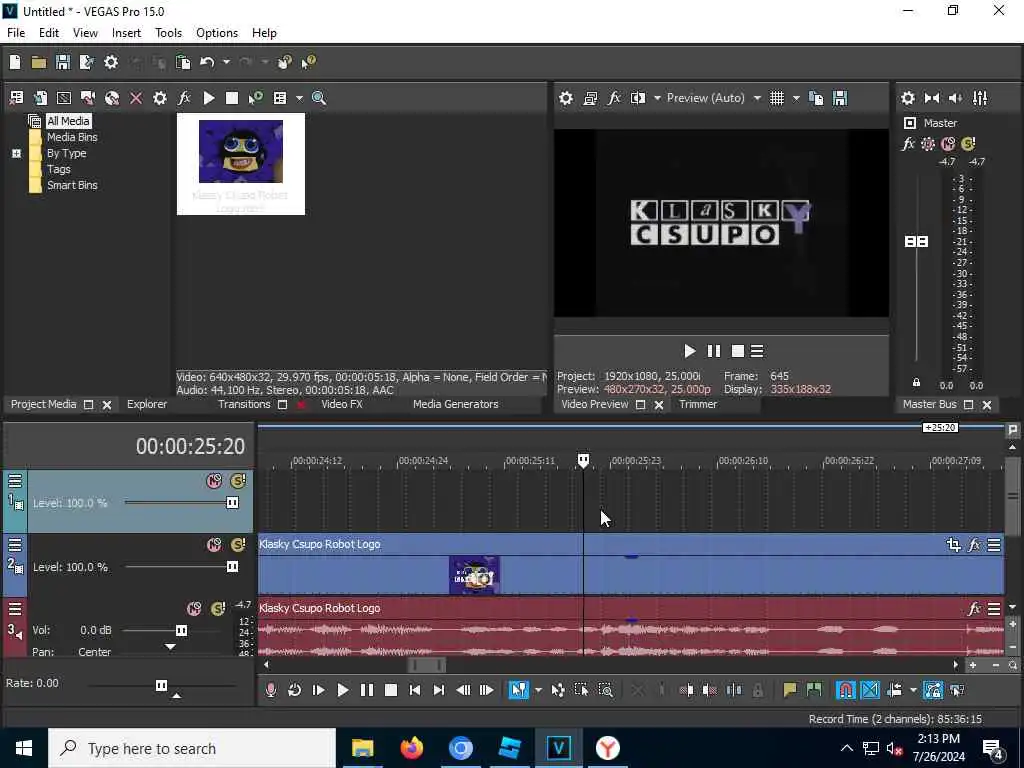This screenshot has width=1024, height=768.
Task: Click the Search media magnifier icon
Action: (319, 98)
